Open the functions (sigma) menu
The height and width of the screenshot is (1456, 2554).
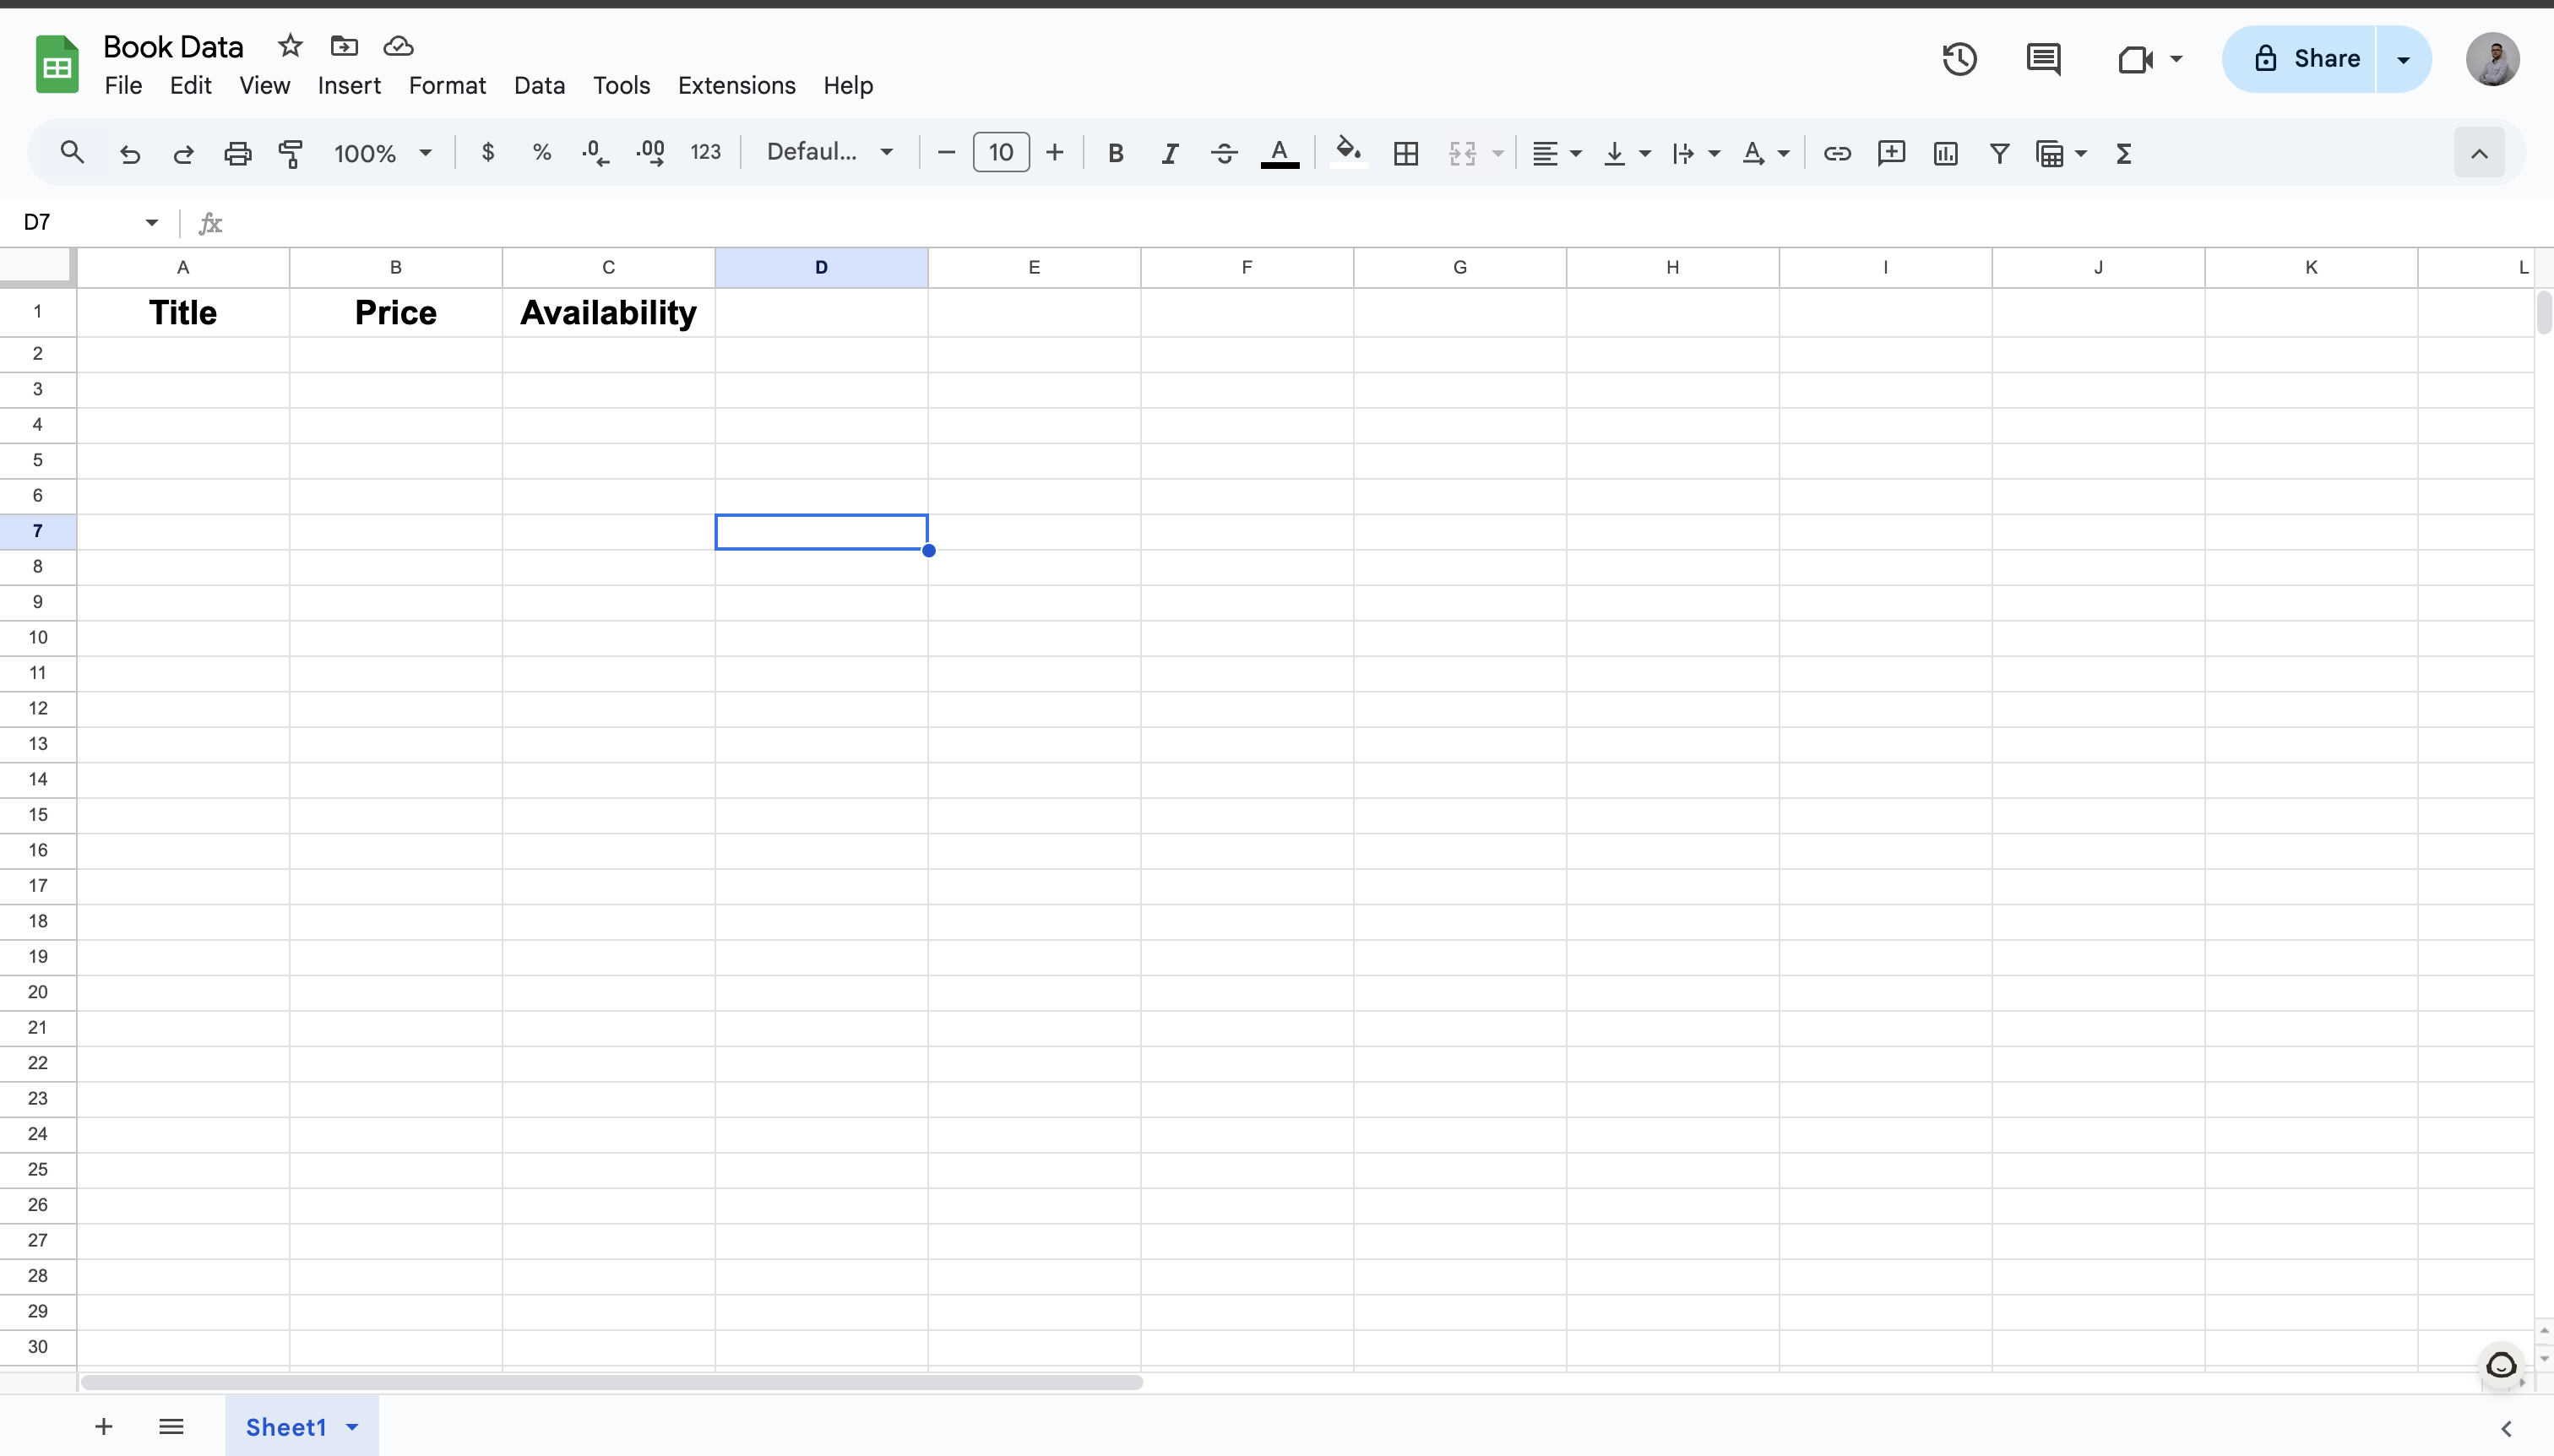(2125, 153)
